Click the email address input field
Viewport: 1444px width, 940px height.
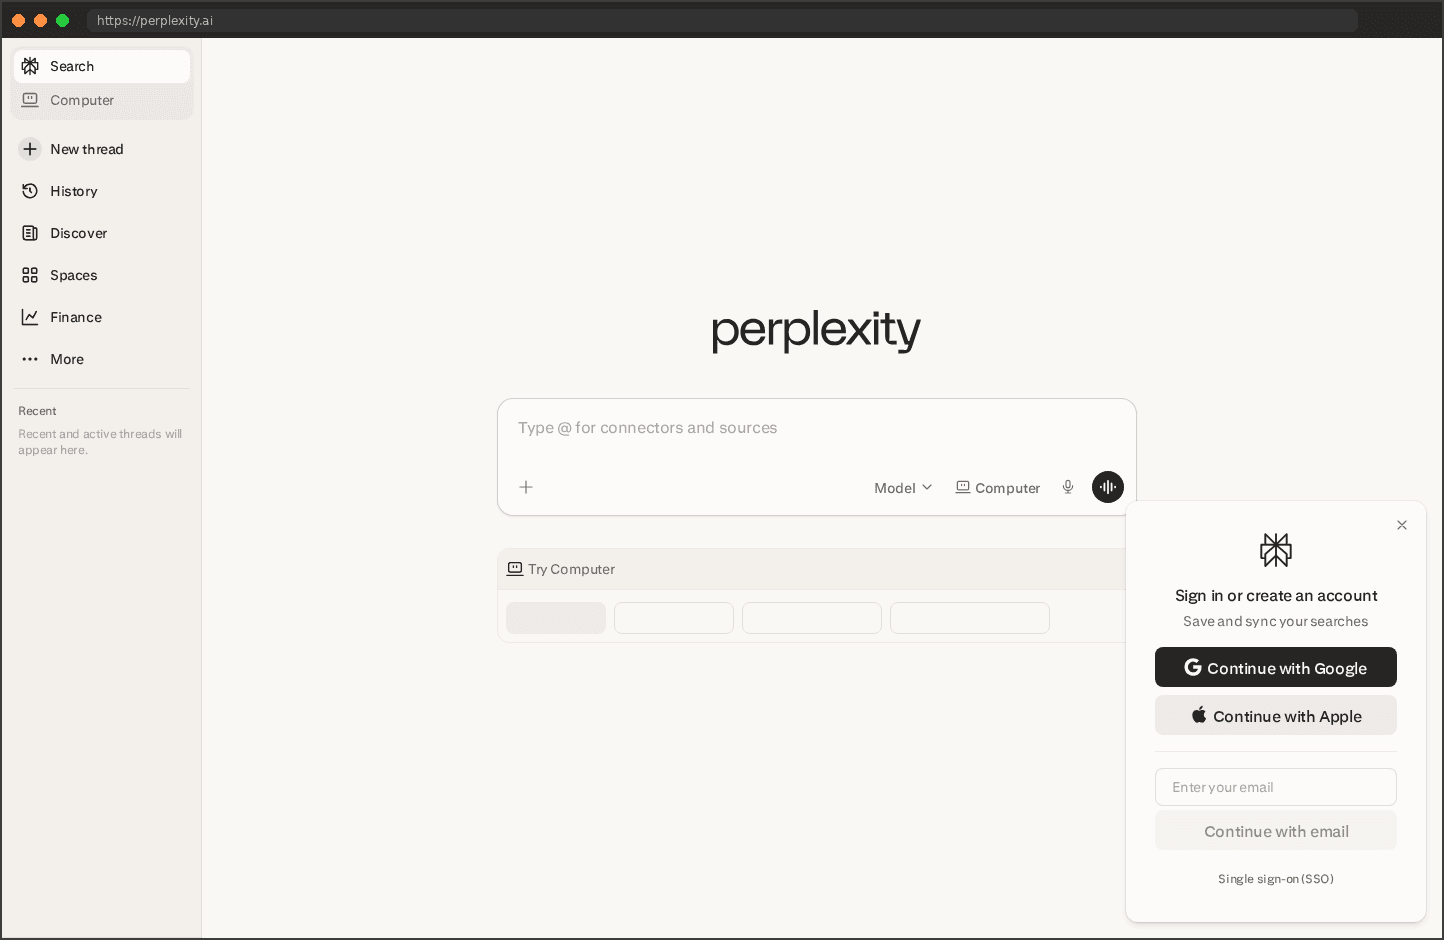(x=1275, y=787)
